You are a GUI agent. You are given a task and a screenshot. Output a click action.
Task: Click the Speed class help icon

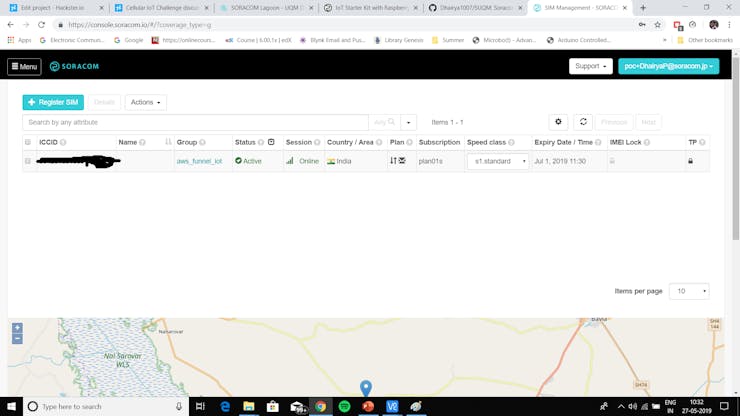pos(511,142)
